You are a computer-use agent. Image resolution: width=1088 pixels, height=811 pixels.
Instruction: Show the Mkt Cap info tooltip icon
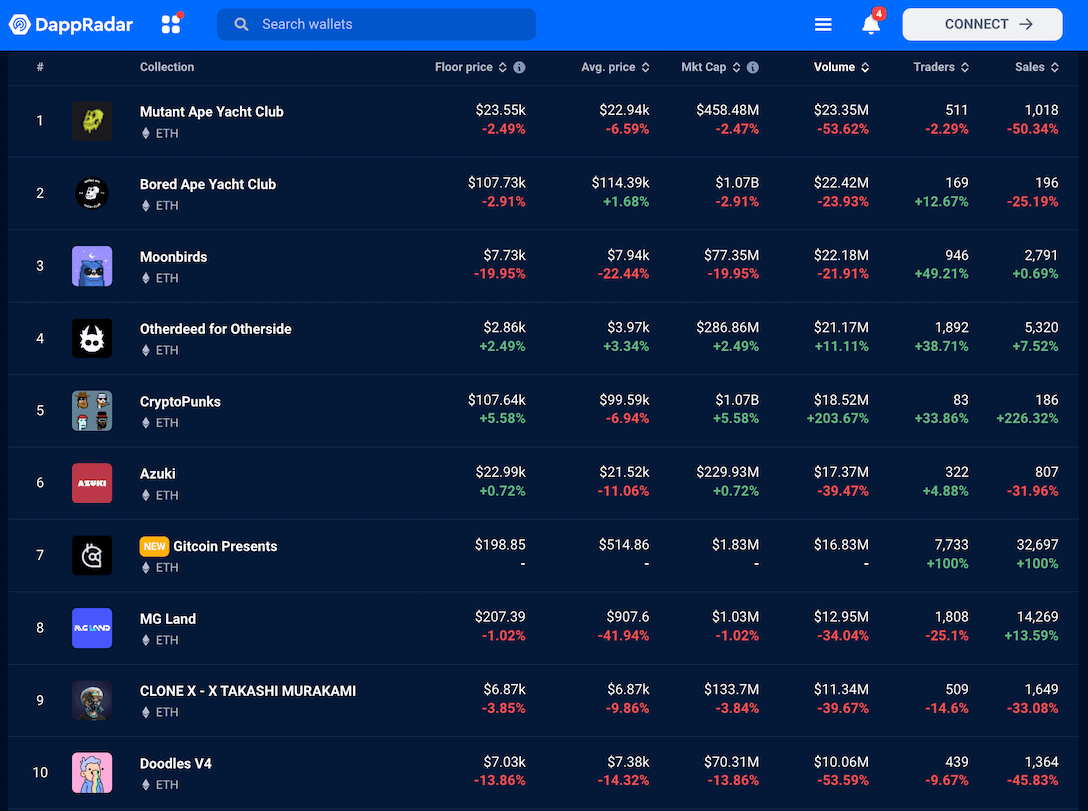(x=753, y=67)
